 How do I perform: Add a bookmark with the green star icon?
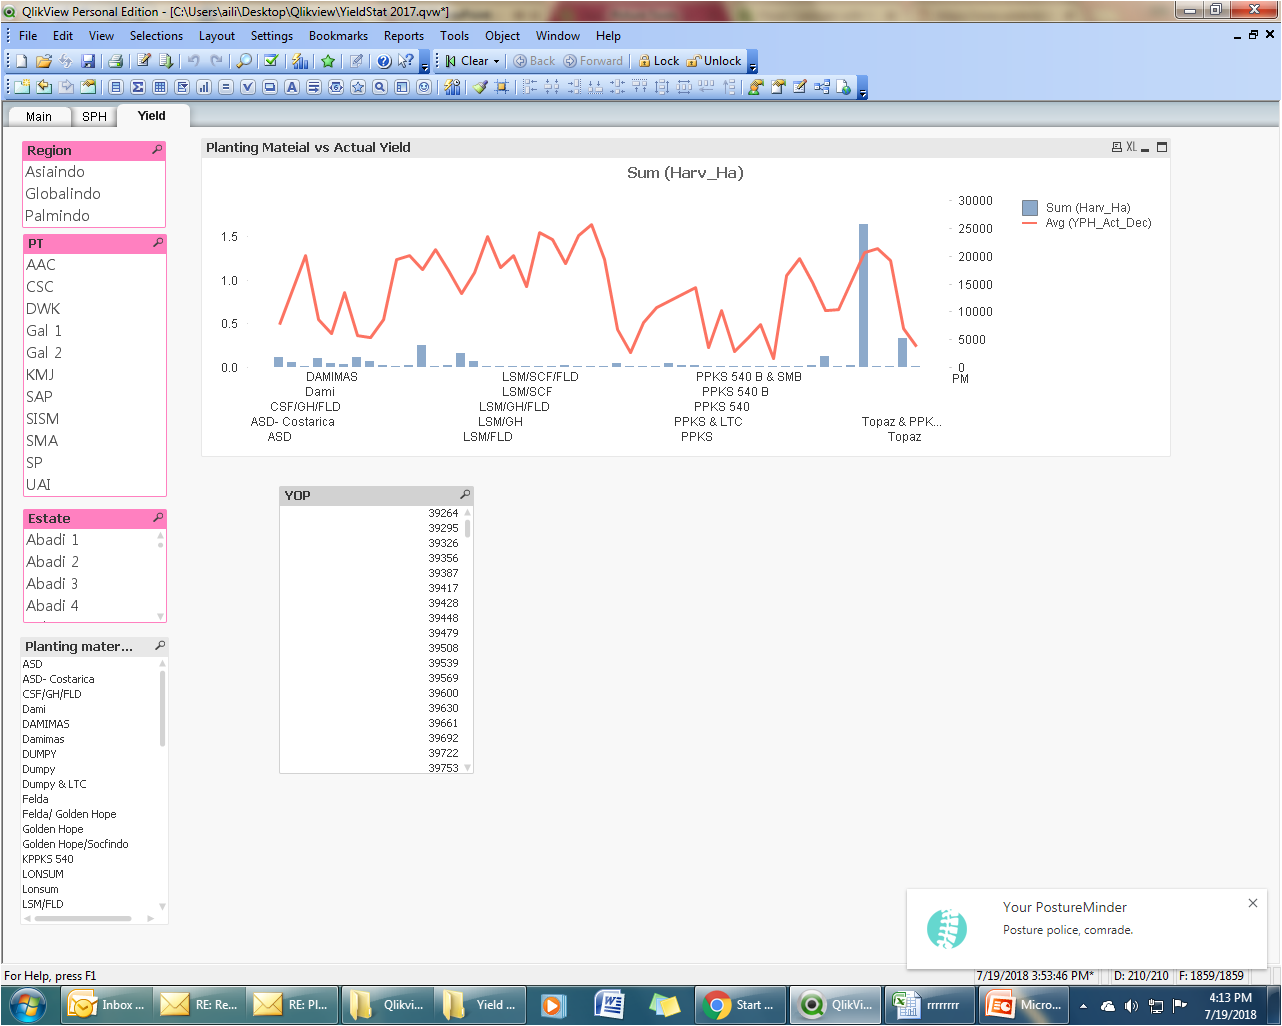328,61
